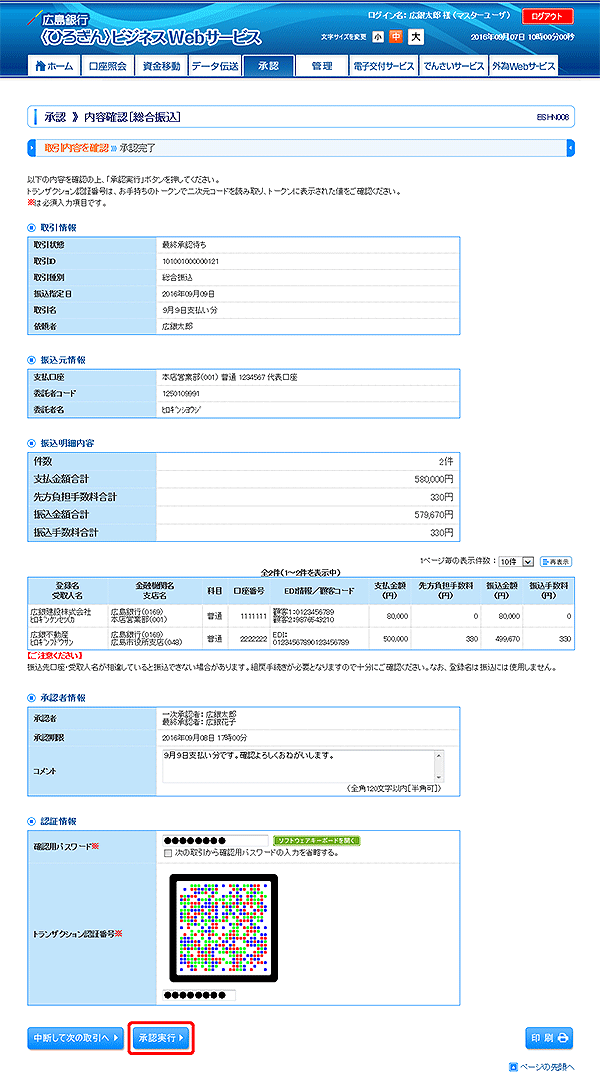Screen dimensions: 600x1079
Task: Click the 承認実行 button
Action: [162, 1037]
